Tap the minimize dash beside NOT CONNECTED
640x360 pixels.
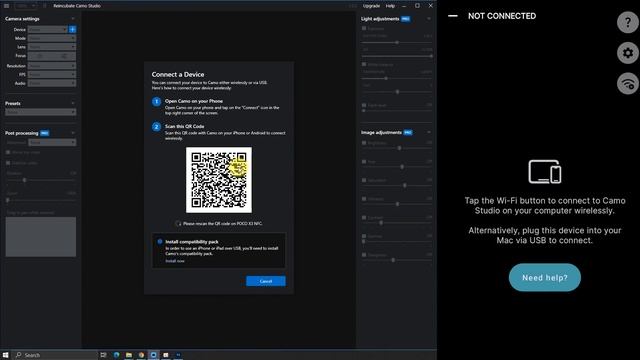453,16
